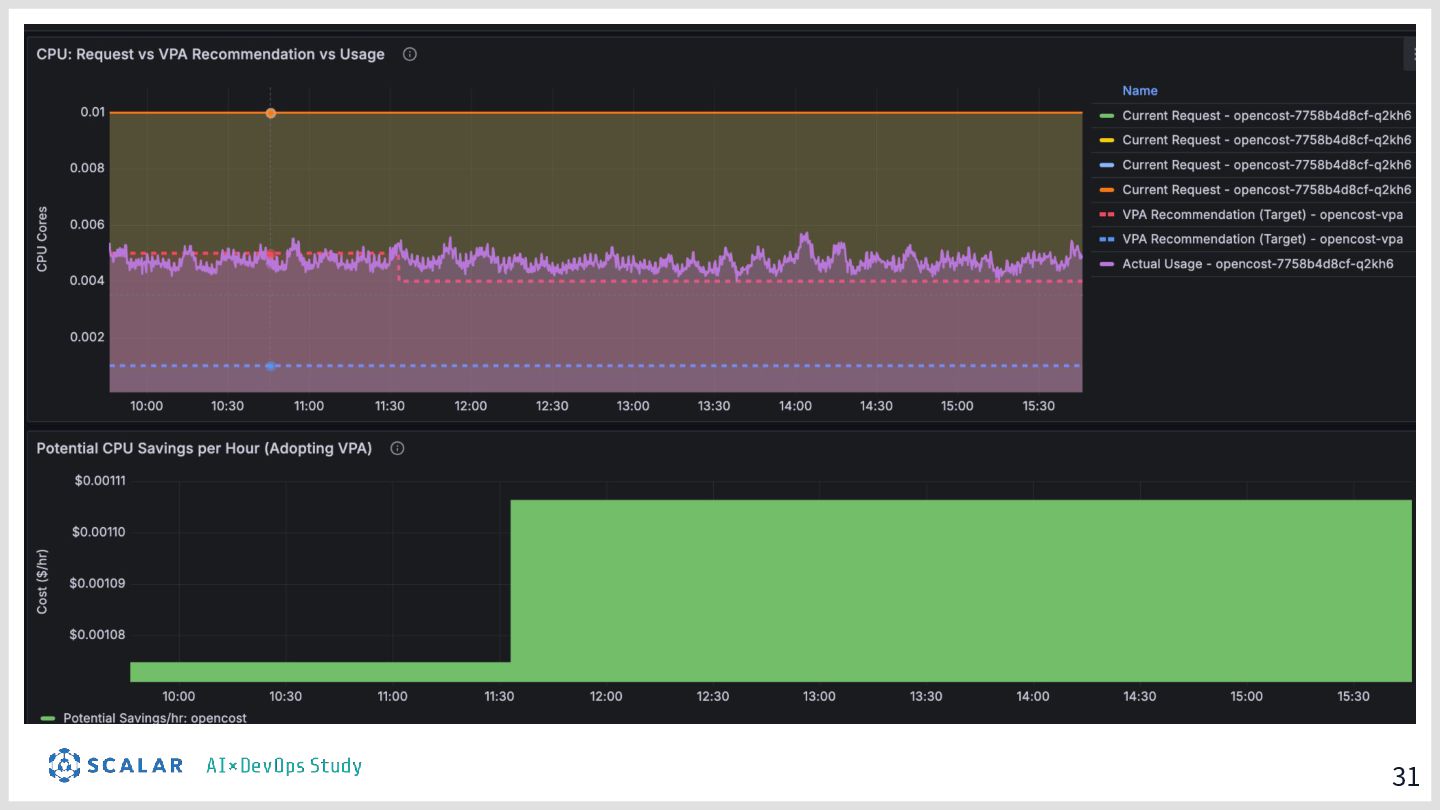The image size is (1440, 810).
Task: Click the blue hover point on the dashed VPA line
Action: (271, 366)
